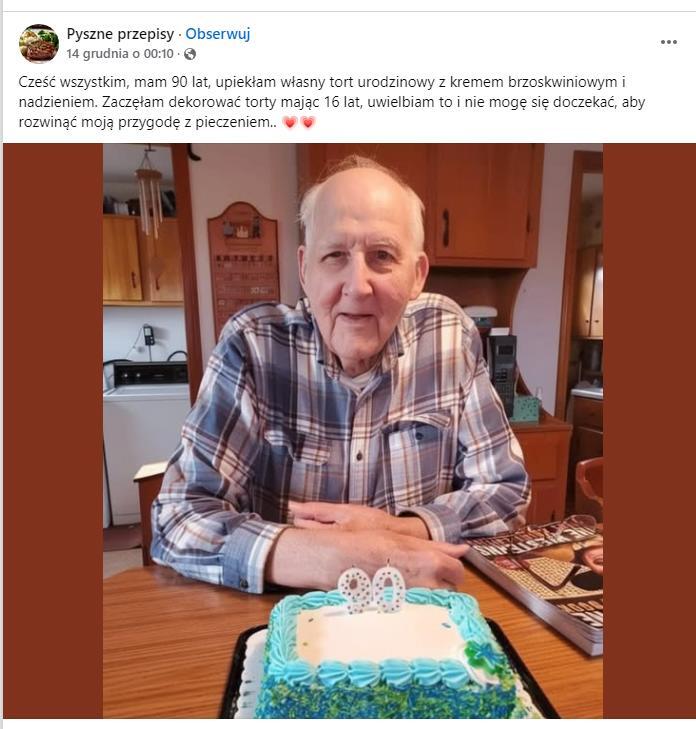Screen dimensions: 696x729
Task: Open the timestamp 14 grudnia o 00:10
Action: [120, 54]
